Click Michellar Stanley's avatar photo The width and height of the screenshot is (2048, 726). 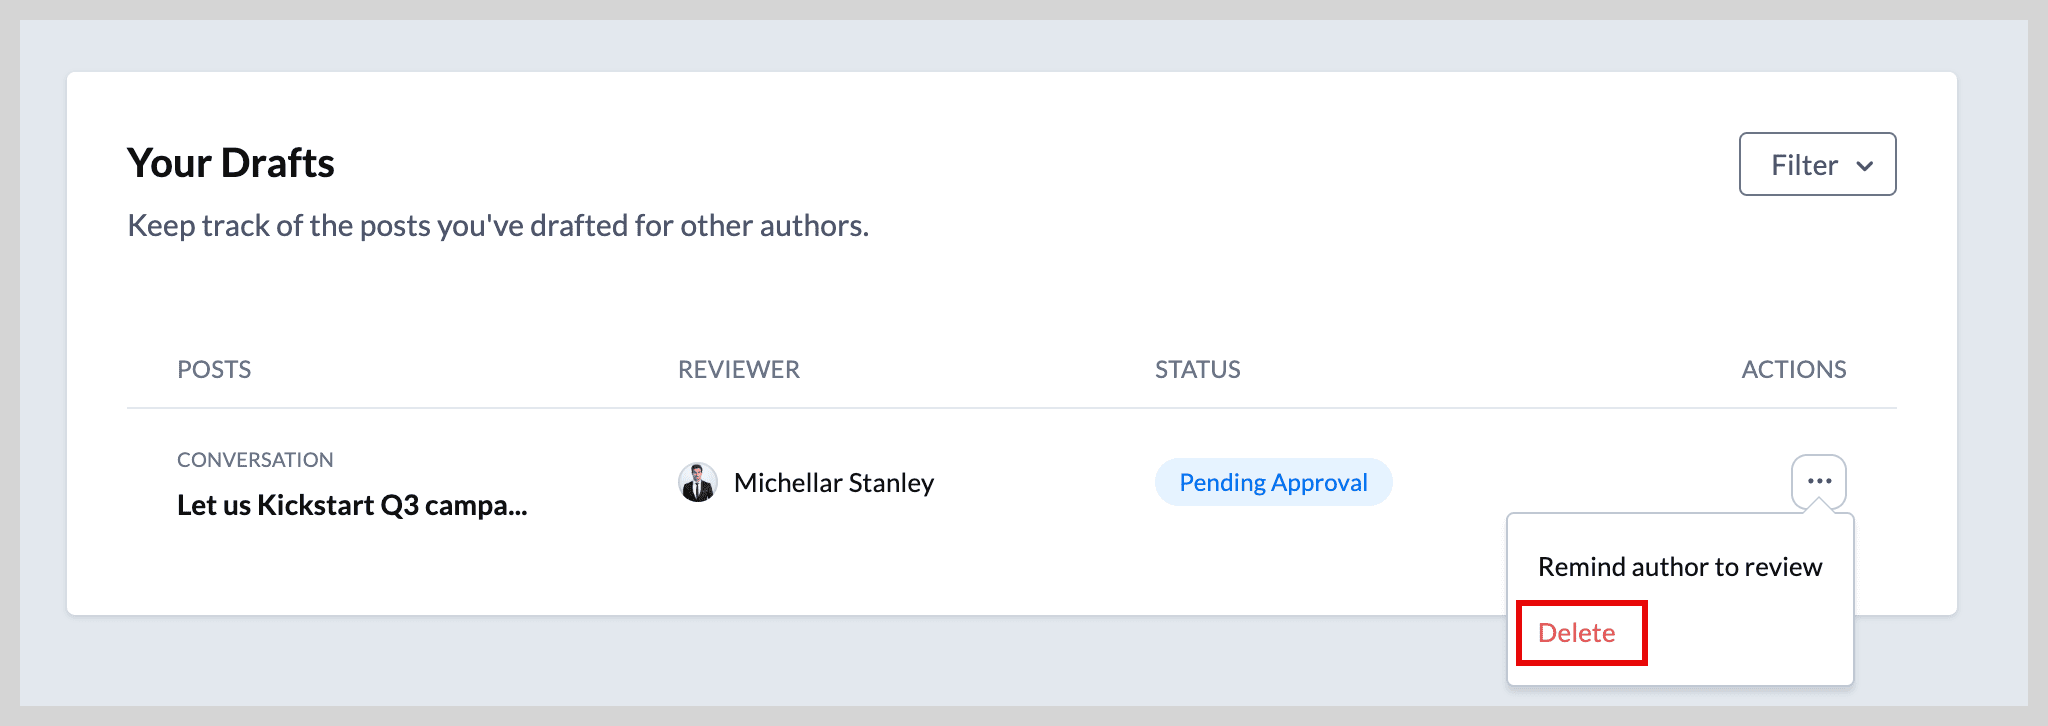[697, 482]
